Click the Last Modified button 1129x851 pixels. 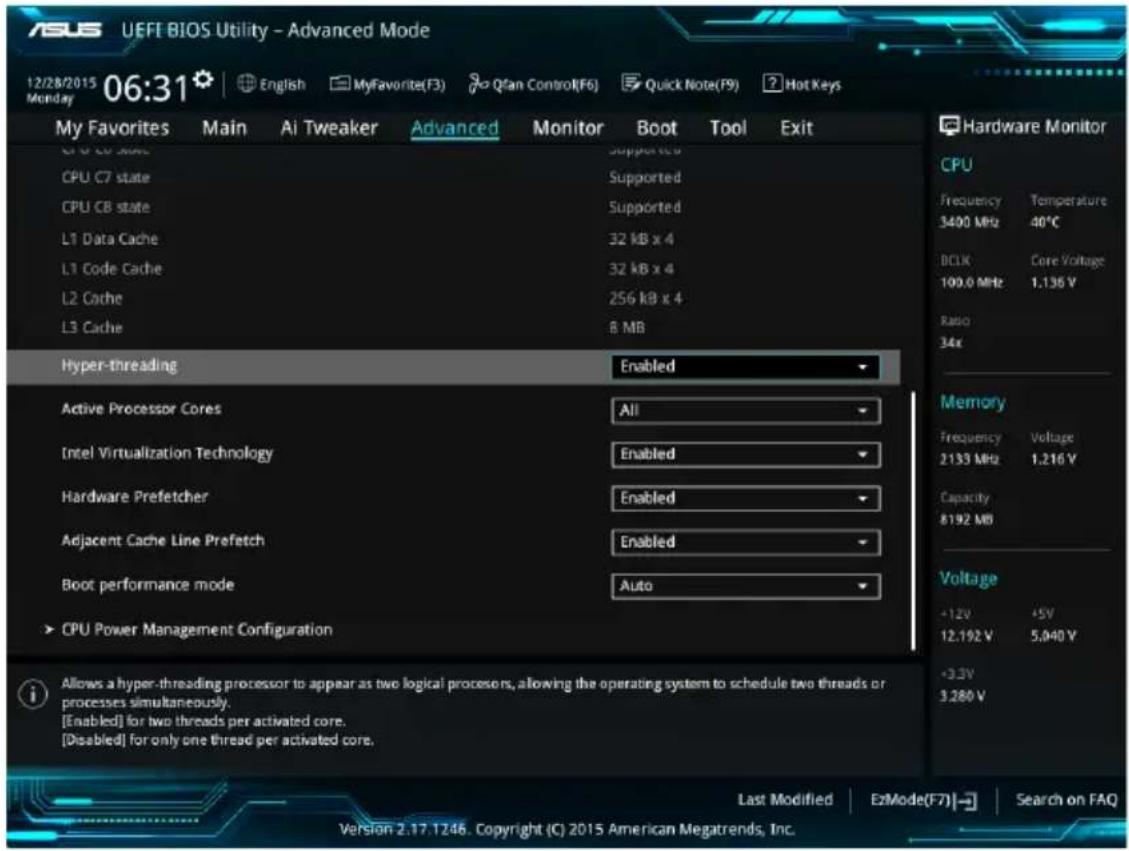pyautogui.click(x=785, y=800)
